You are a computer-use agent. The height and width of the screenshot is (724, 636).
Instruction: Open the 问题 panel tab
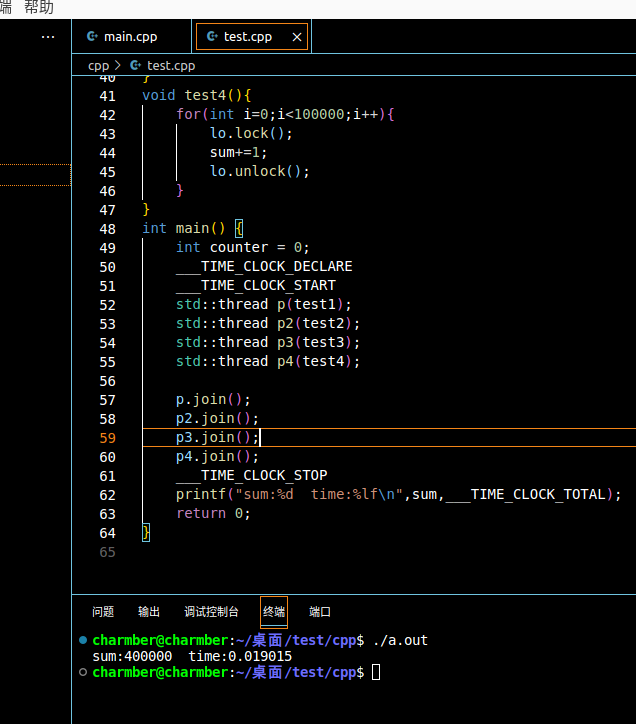(103, 612)
